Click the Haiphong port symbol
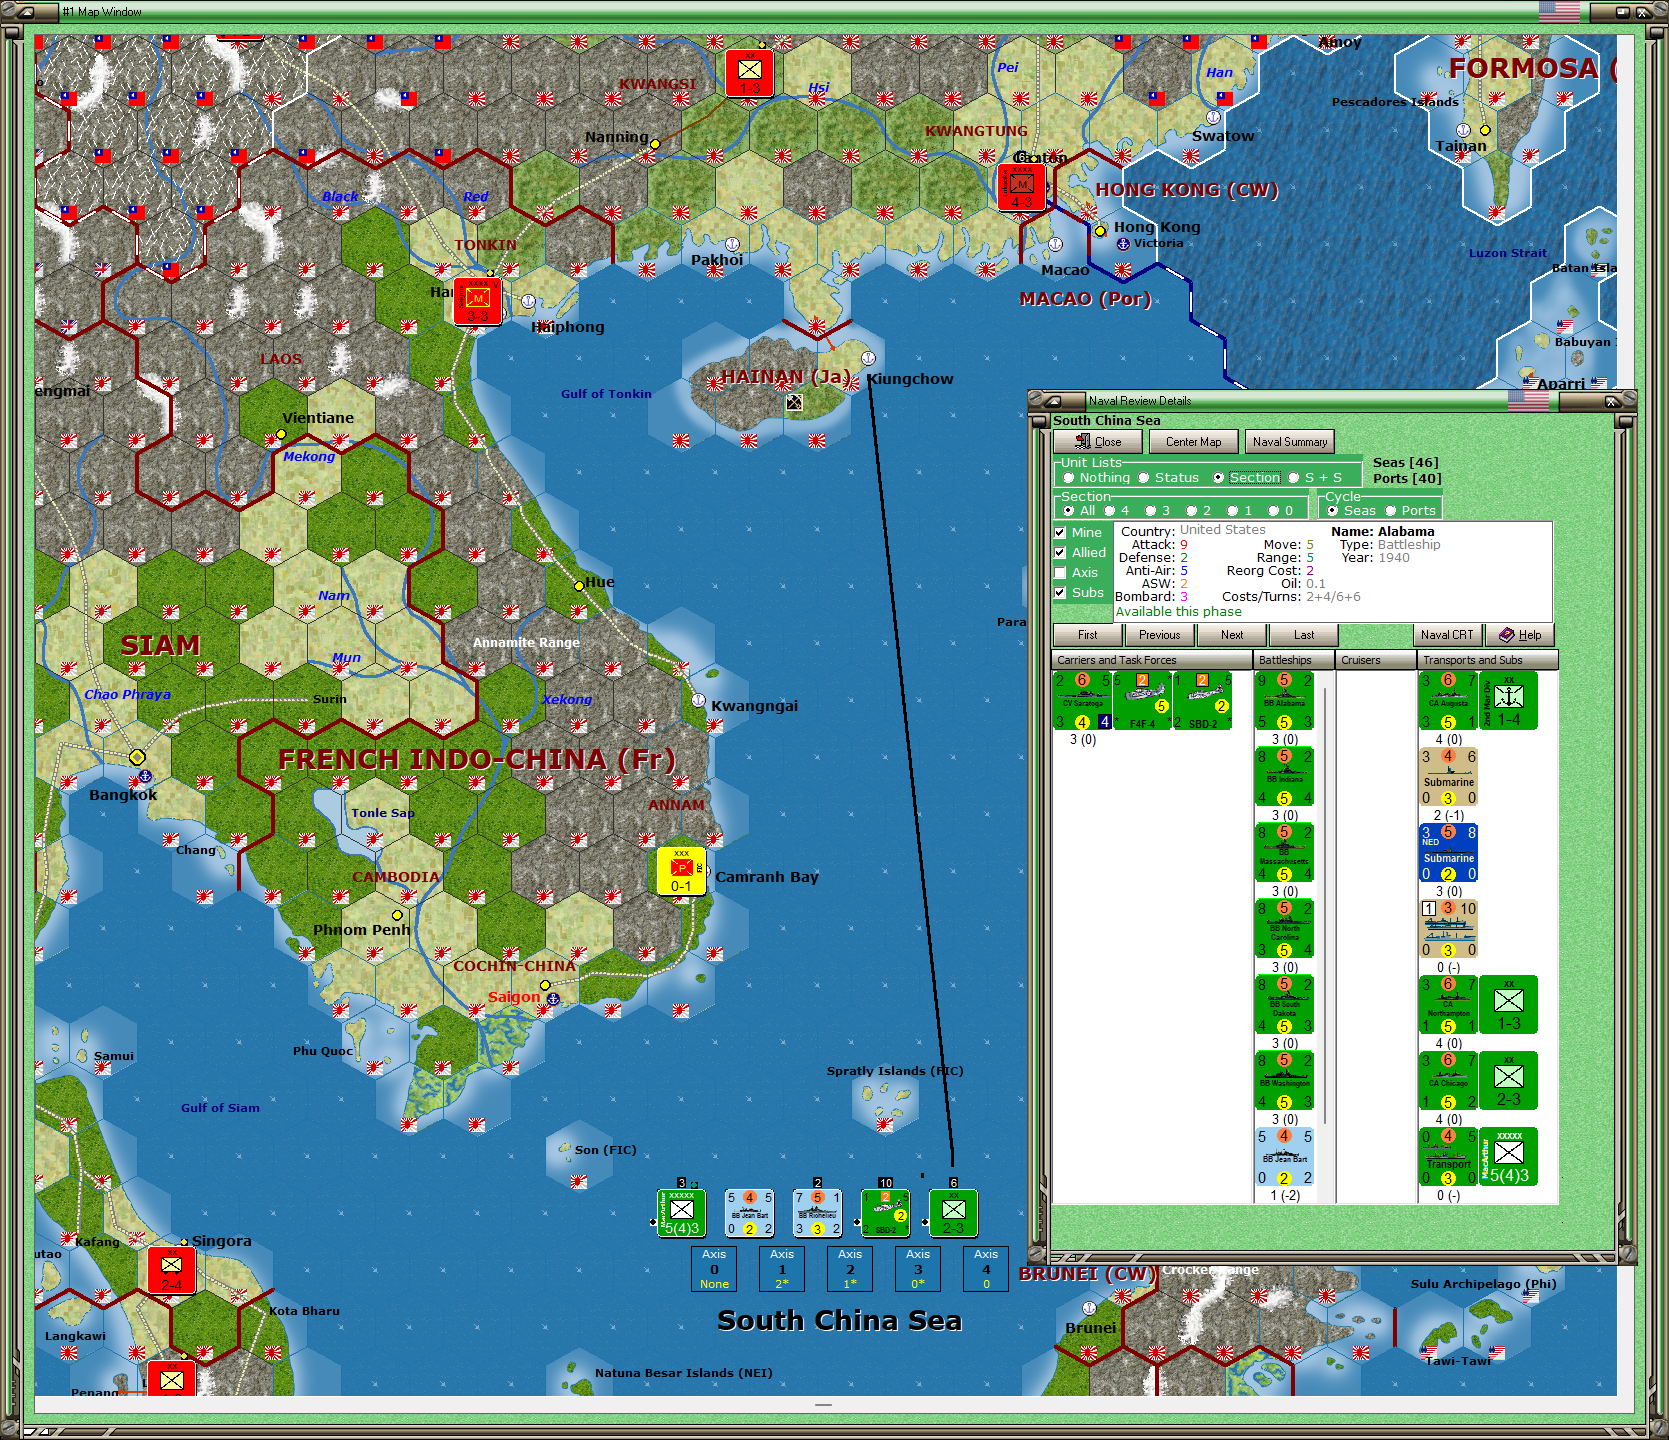Screen dimensions: 1669x1440 coord(528,301)
